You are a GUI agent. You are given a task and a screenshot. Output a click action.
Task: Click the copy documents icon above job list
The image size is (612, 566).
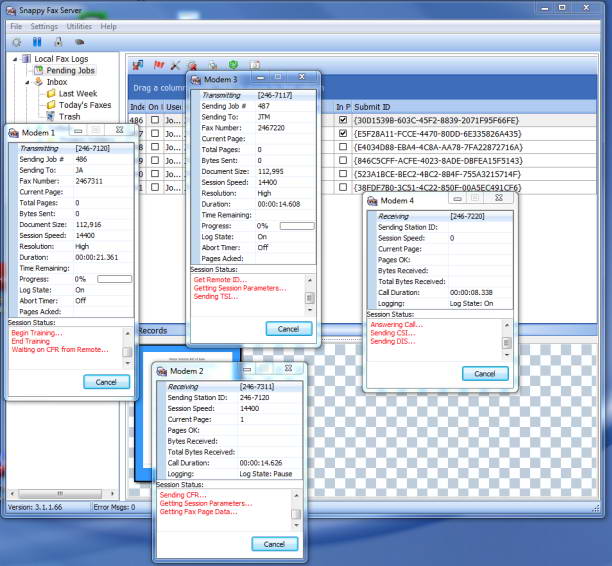pyautogui.click(x=212, y=66)
